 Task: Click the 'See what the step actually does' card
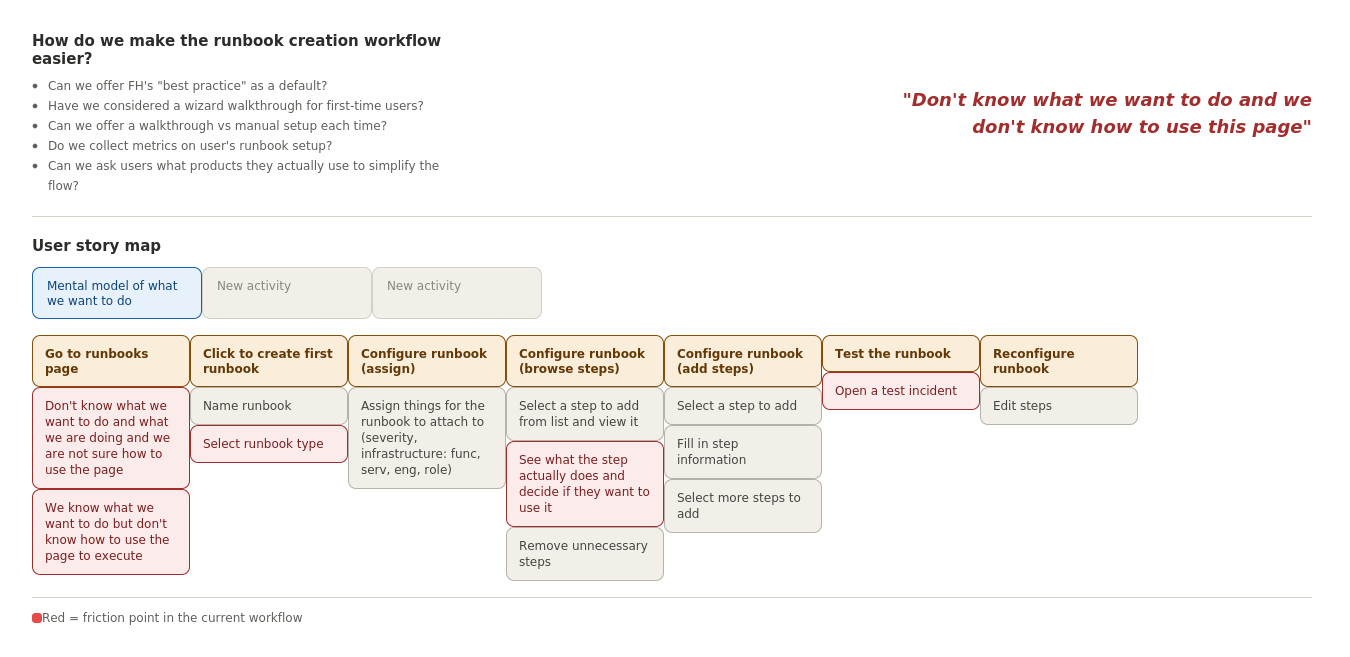585,484
